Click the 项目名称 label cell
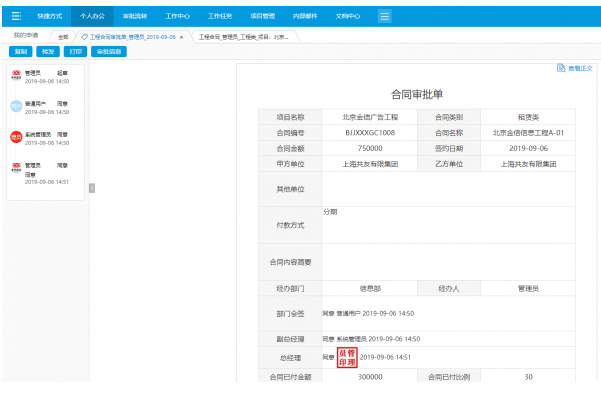The height and width of the screenshot is (397, 601). point(290,117)
